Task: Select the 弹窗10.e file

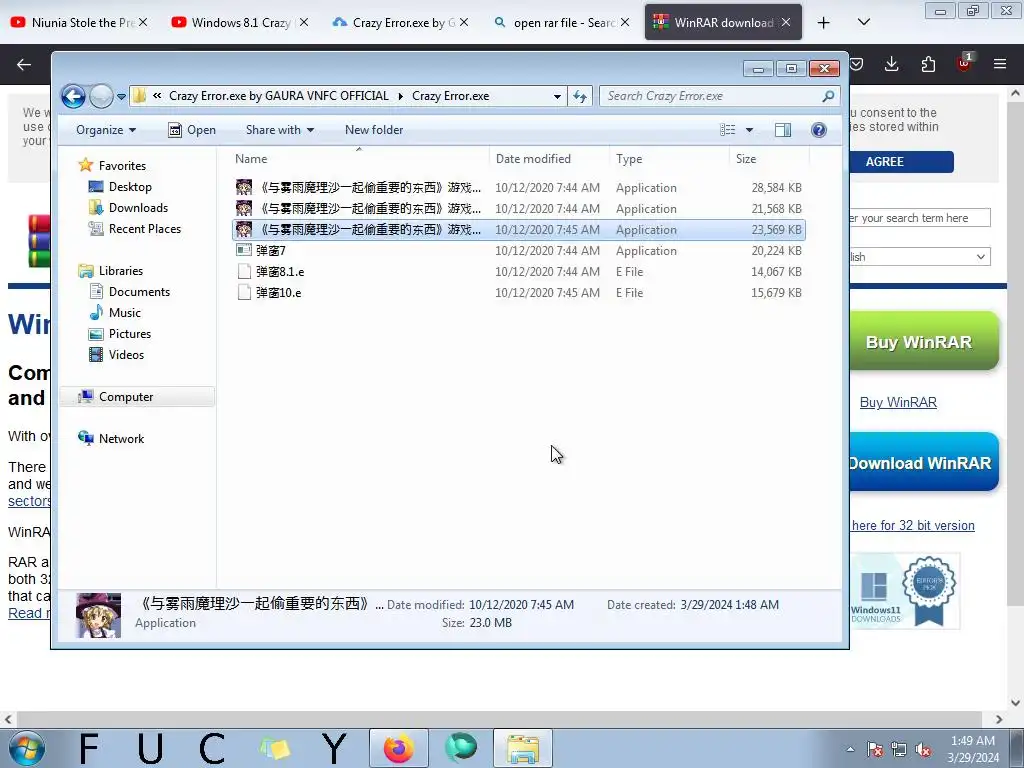Action: (519, 293)
